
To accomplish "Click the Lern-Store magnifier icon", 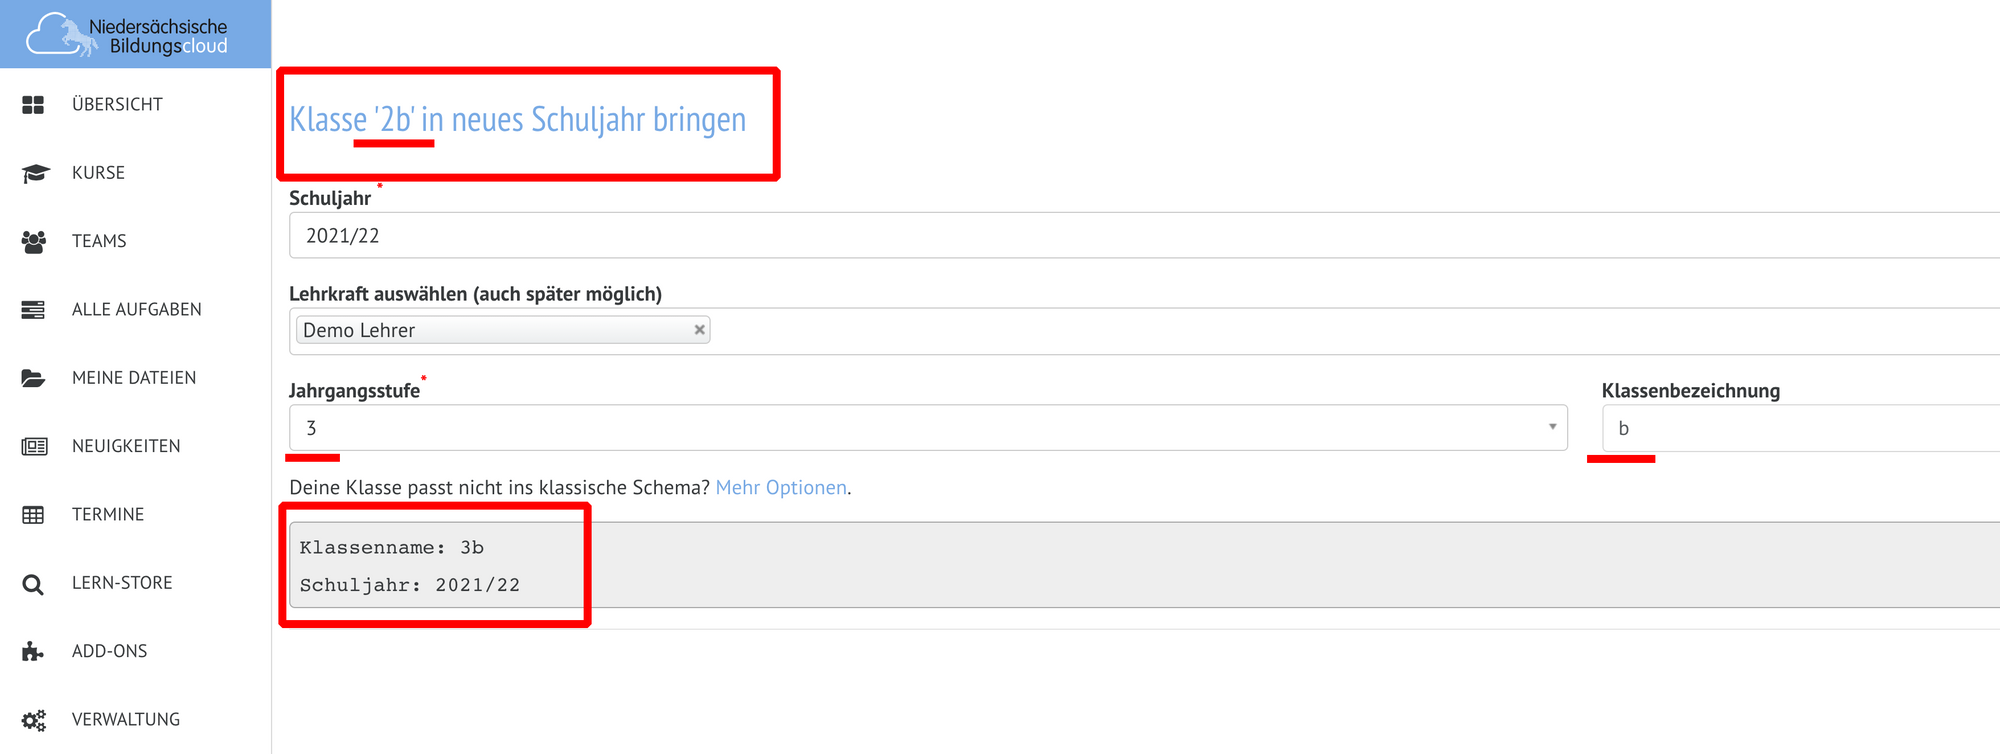I will (x=33, y=584).
